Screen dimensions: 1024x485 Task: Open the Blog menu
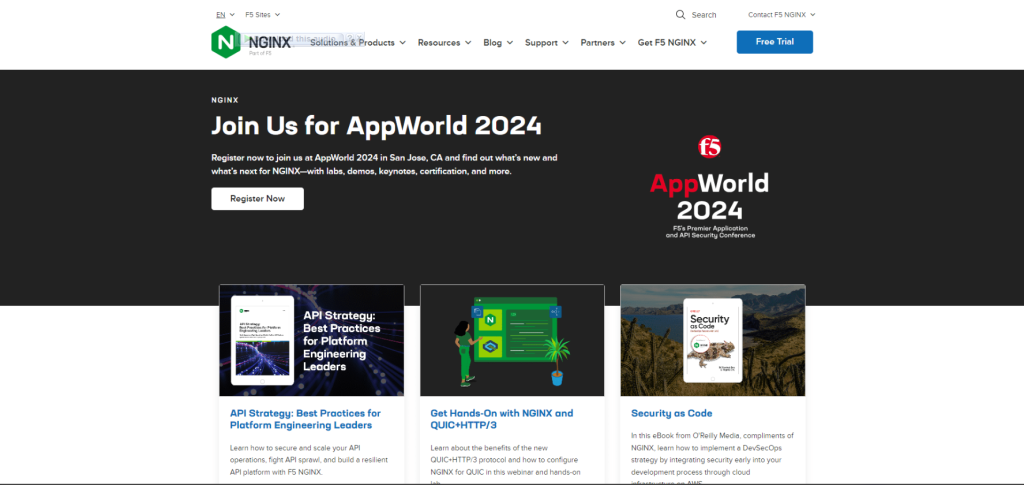(x=498, y=42)
